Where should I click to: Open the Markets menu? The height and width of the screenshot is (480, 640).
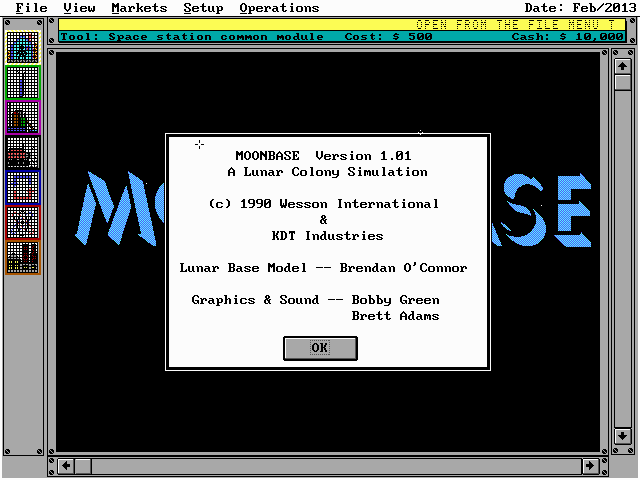(139, 8)
